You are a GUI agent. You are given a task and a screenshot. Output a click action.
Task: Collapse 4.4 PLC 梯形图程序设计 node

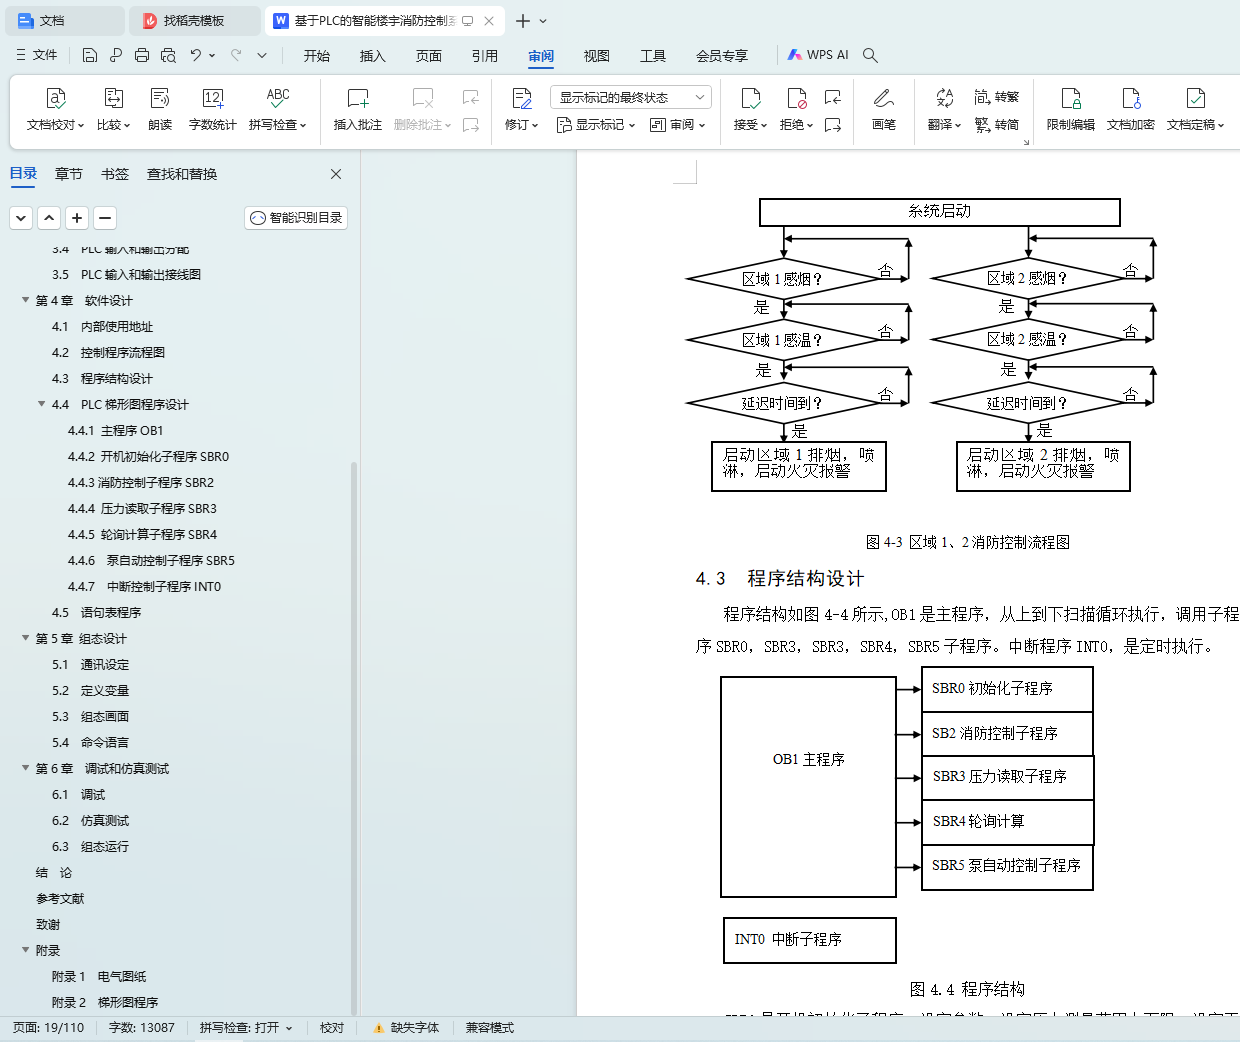(42, 404)
